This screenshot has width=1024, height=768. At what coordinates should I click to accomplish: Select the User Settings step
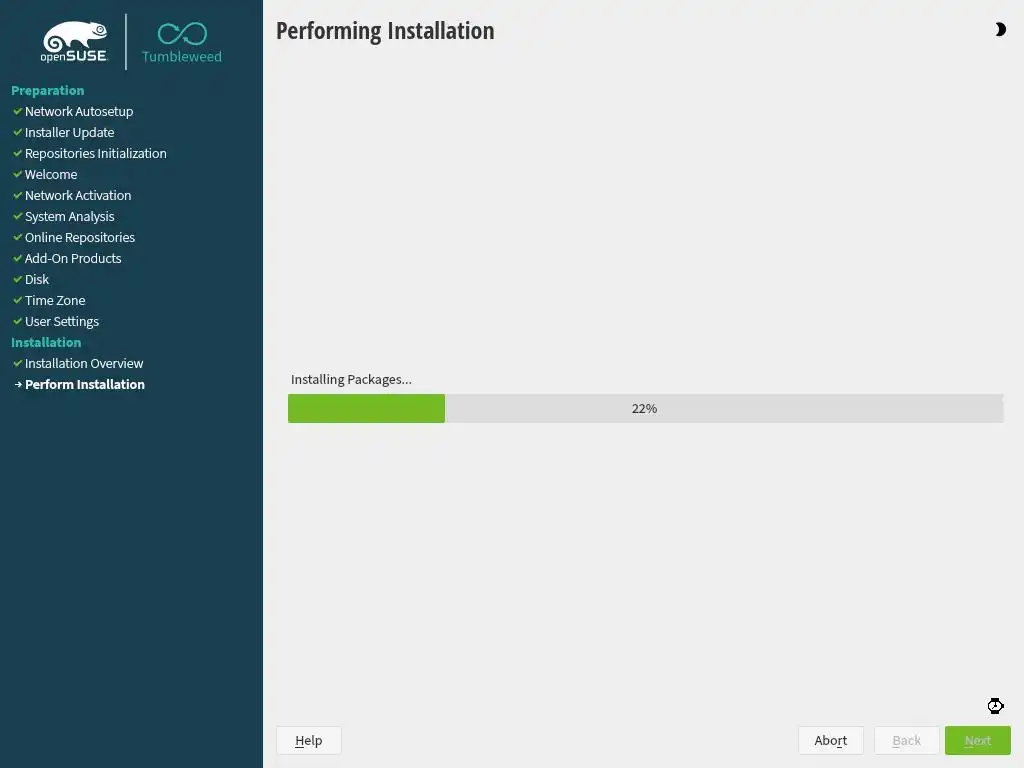[61, 321]
